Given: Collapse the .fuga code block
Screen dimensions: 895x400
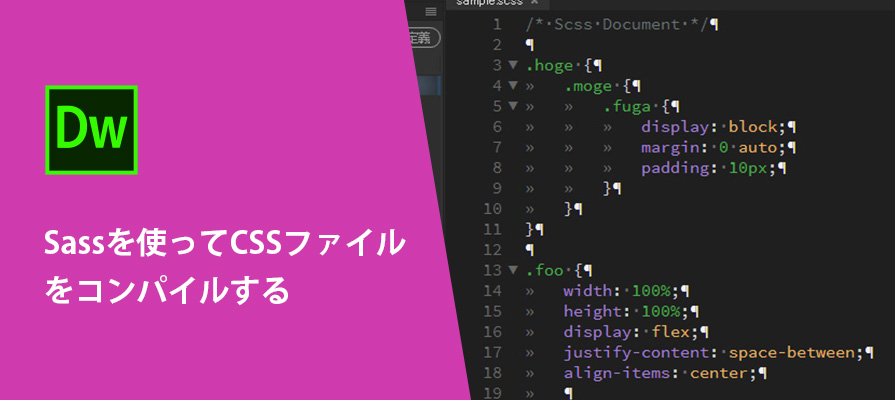Looking at the screenshot, I should (x=513, y=106).
